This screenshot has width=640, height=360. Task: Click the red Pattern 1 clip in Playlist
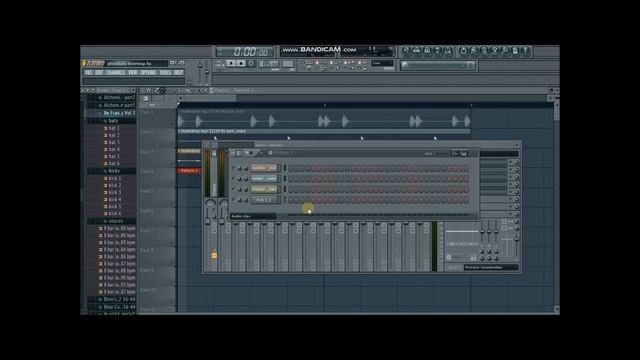[189, 171]
